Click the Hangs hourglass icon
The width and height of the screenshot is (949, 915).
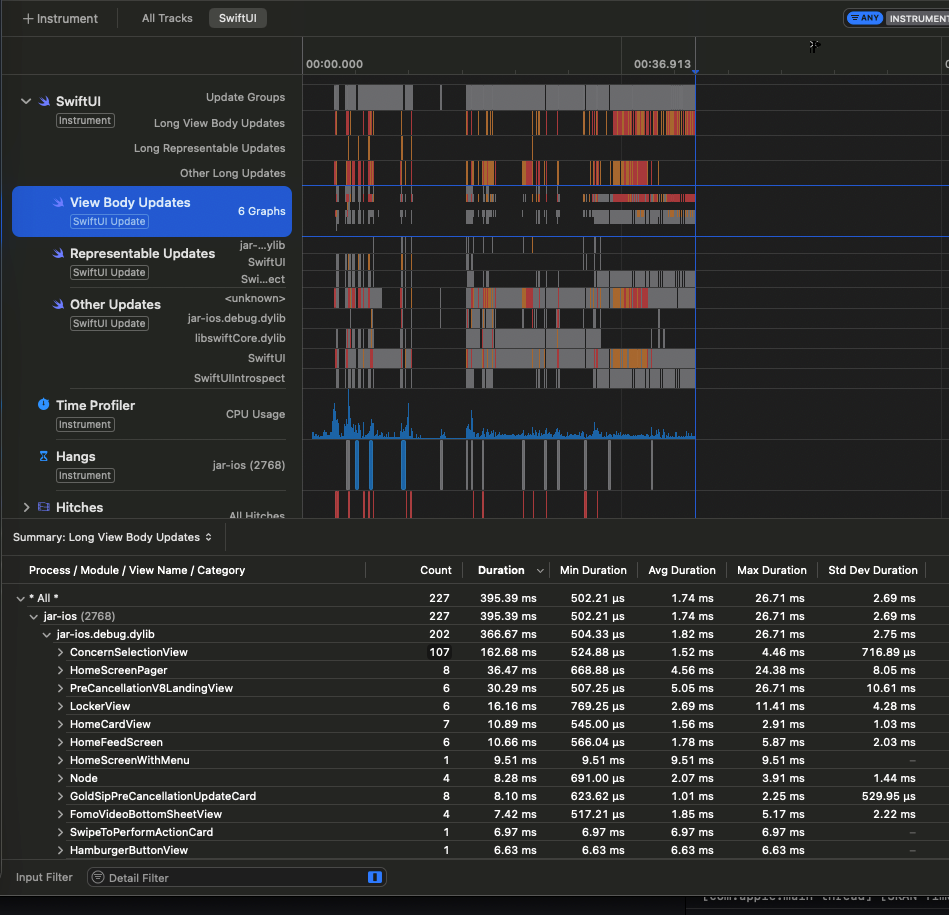pyautogui.click(x=43, y=456)
